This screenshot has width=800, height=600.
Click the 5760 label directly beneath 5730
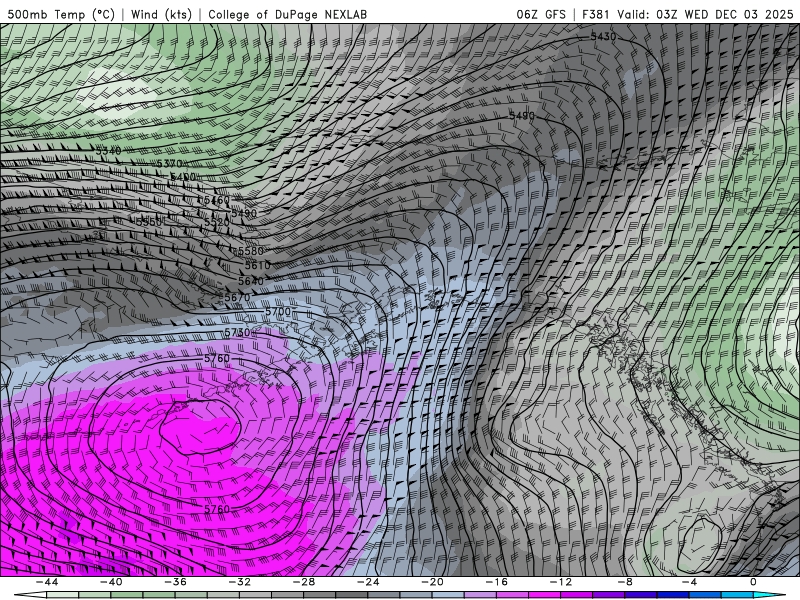click(217, 359)
